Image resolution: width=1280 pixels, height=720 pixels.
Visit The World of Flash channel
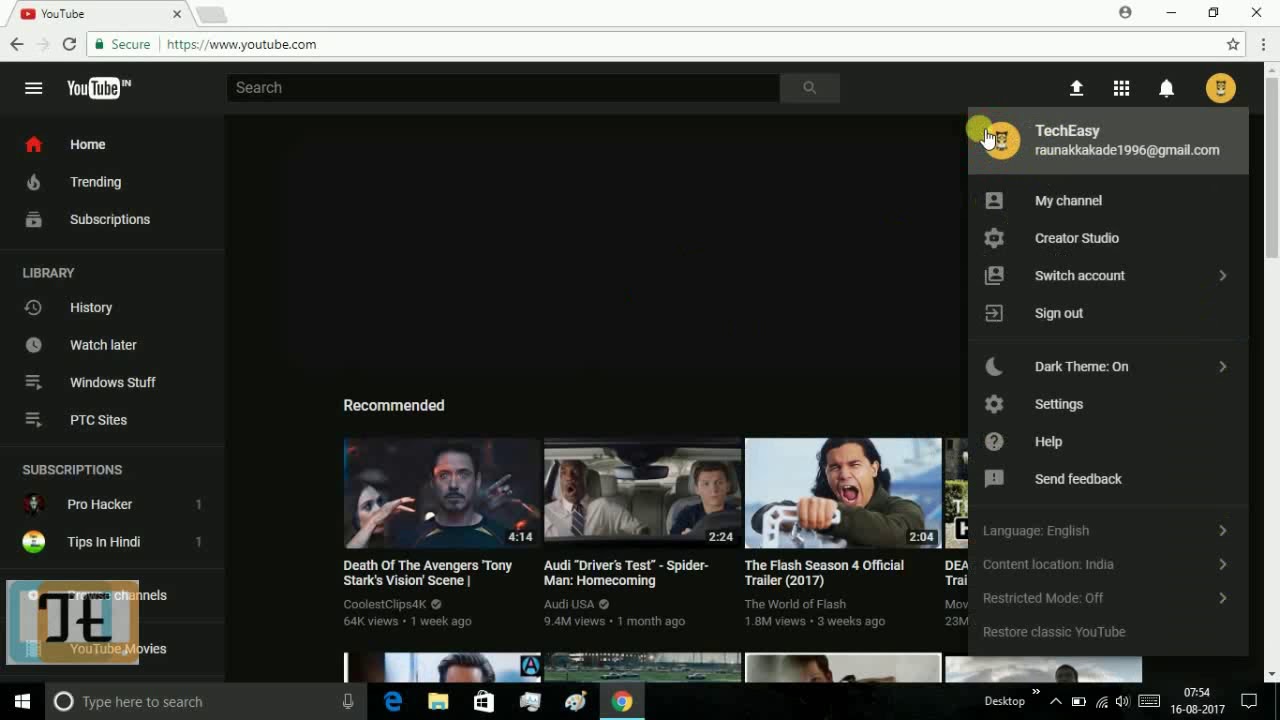tap(795, 605)
